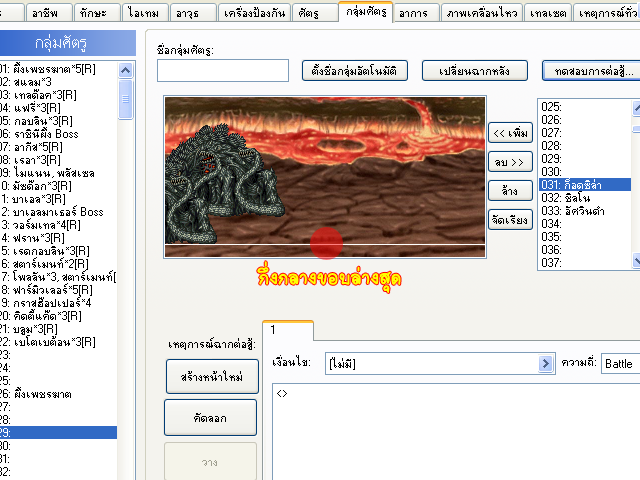Select troop ฟราน*3[R]
This screenshot has width=640, height=480.
58,238
